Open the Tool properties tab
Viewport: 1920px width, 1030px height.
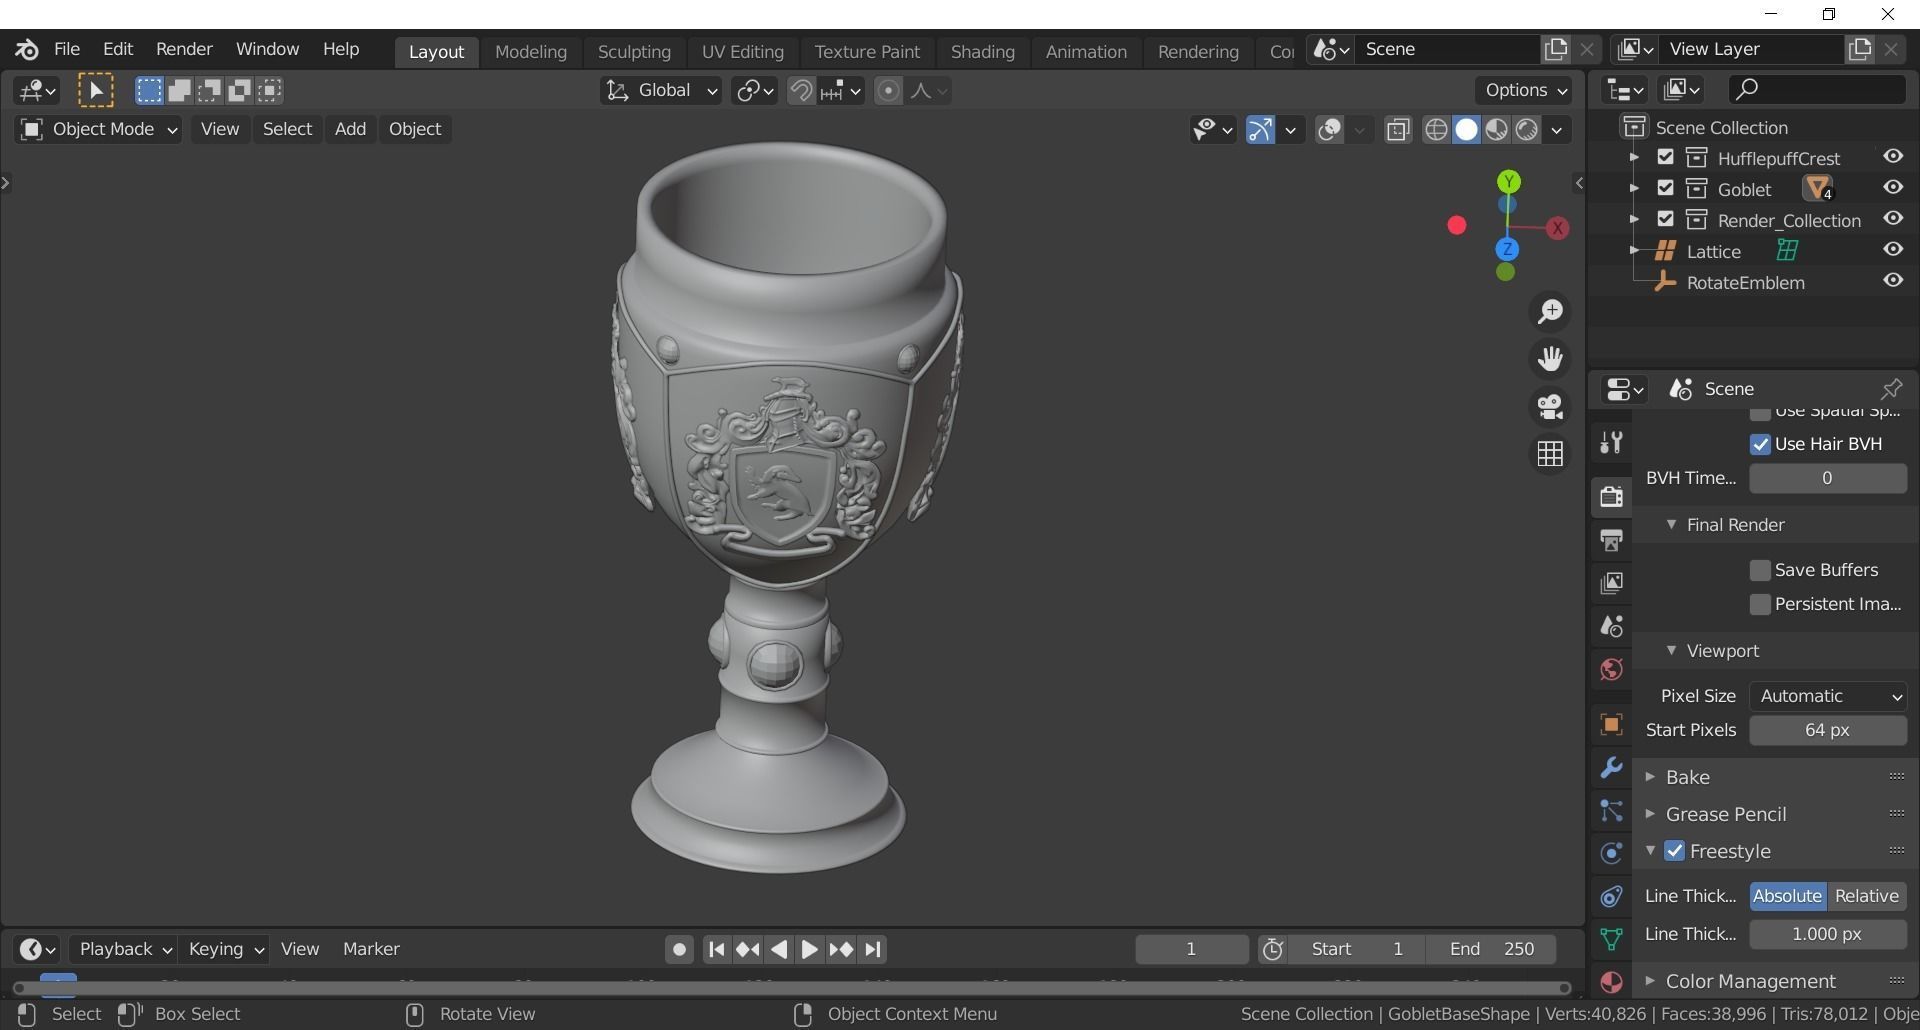click(1610, 442)
